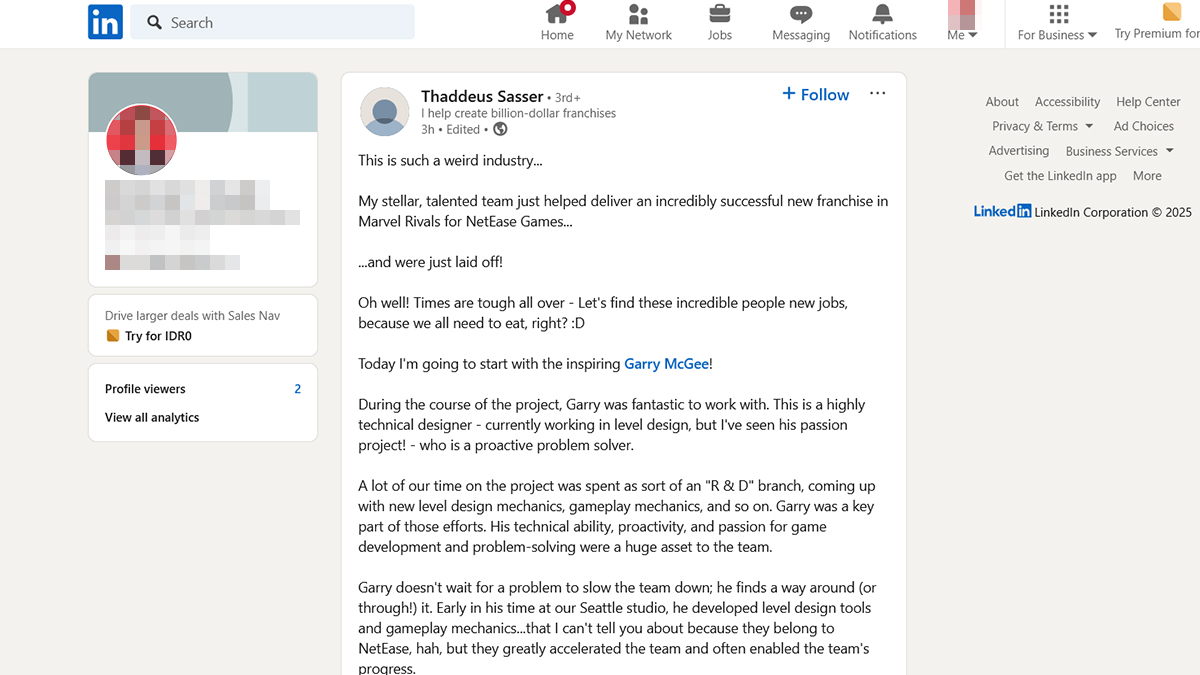1200x675 pixels.
Task: Open Messaging chat icon
Action: pyautogui.click(x=800, y=14)
